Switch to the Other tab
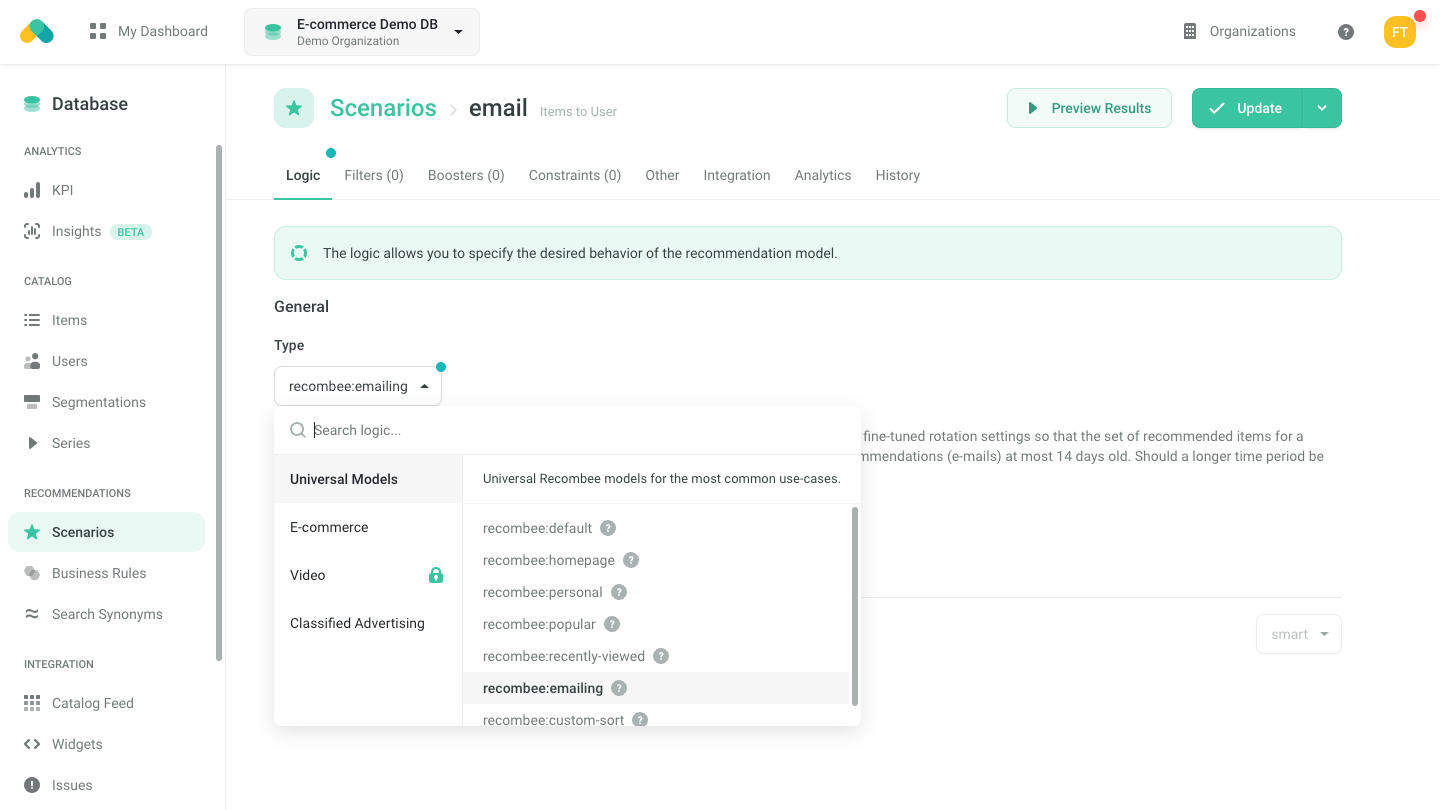 pyautogui.click(x=662, y=175)
